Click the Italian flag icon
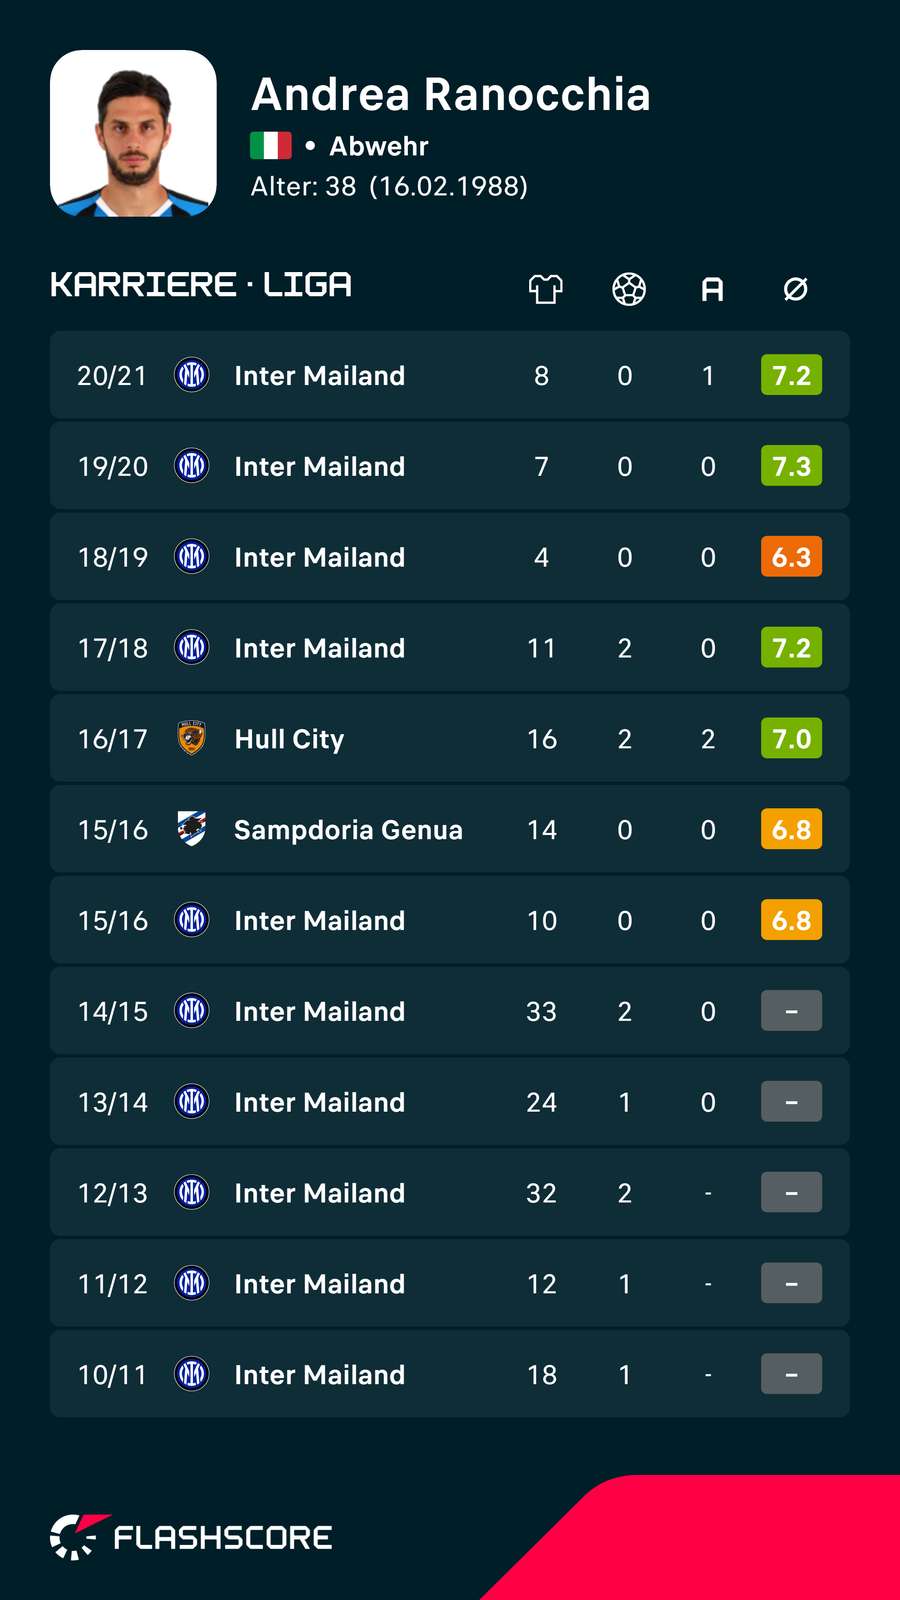This screenshot has width=900, height=1600. pyautogui.click(x=271, y=146)
